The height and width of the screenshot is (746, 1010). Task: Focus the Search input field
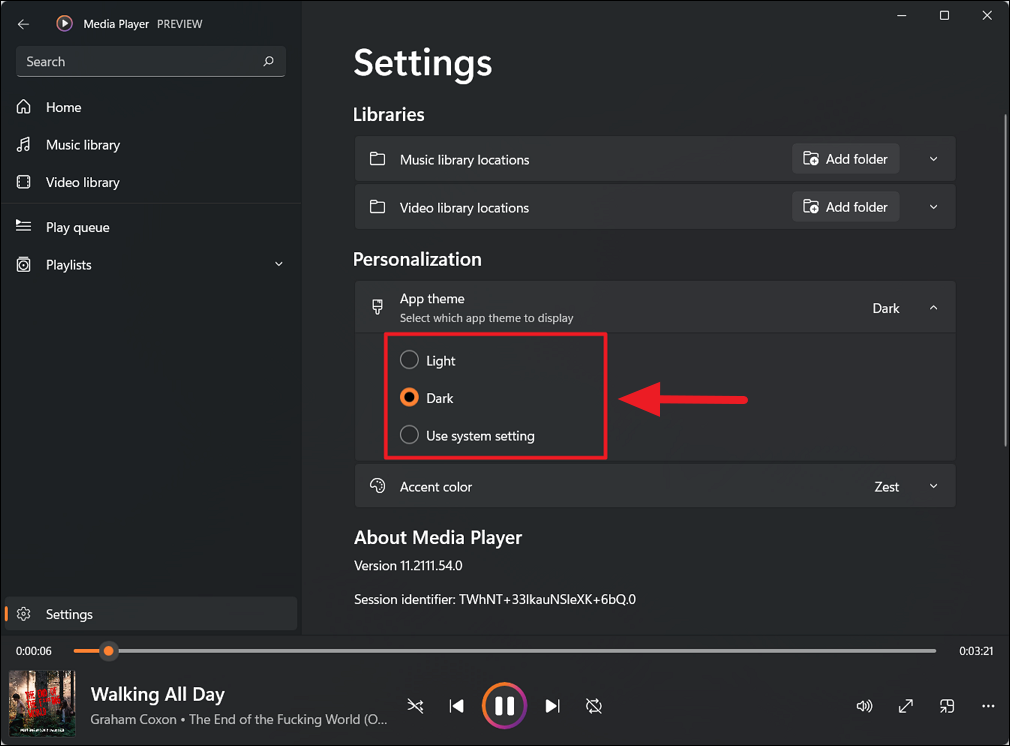point(150,62)
